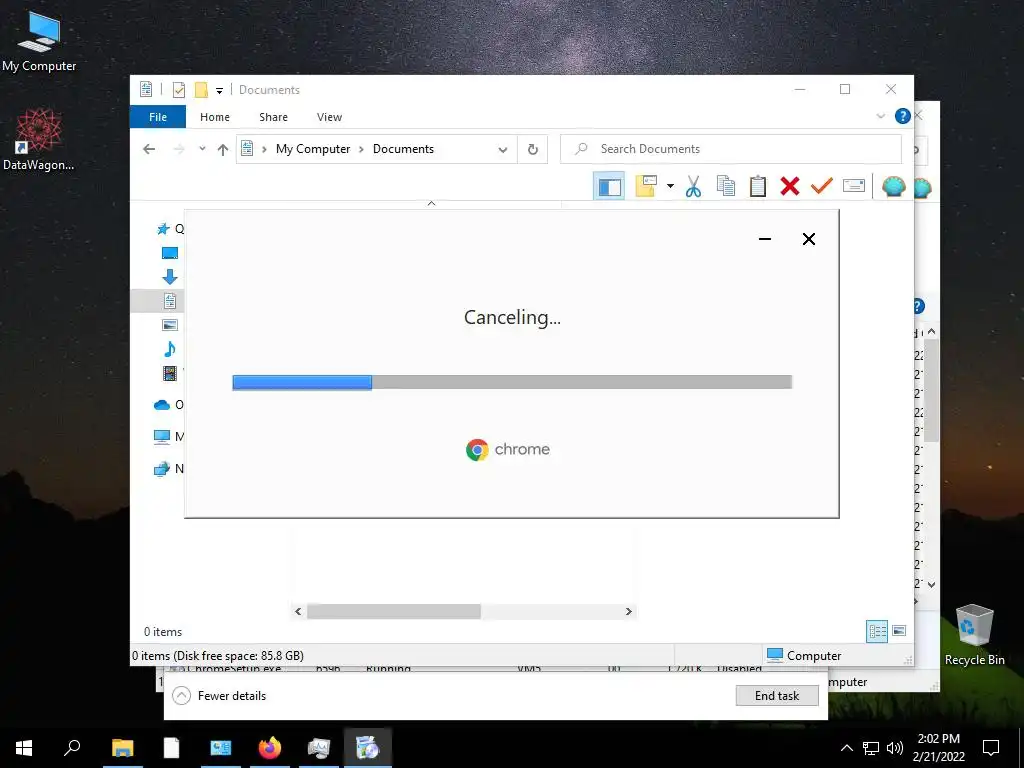The height and width of the screenshot is (768, 1024).
Task: Collapse pane using small up chevron
Action: coord(431,203)
